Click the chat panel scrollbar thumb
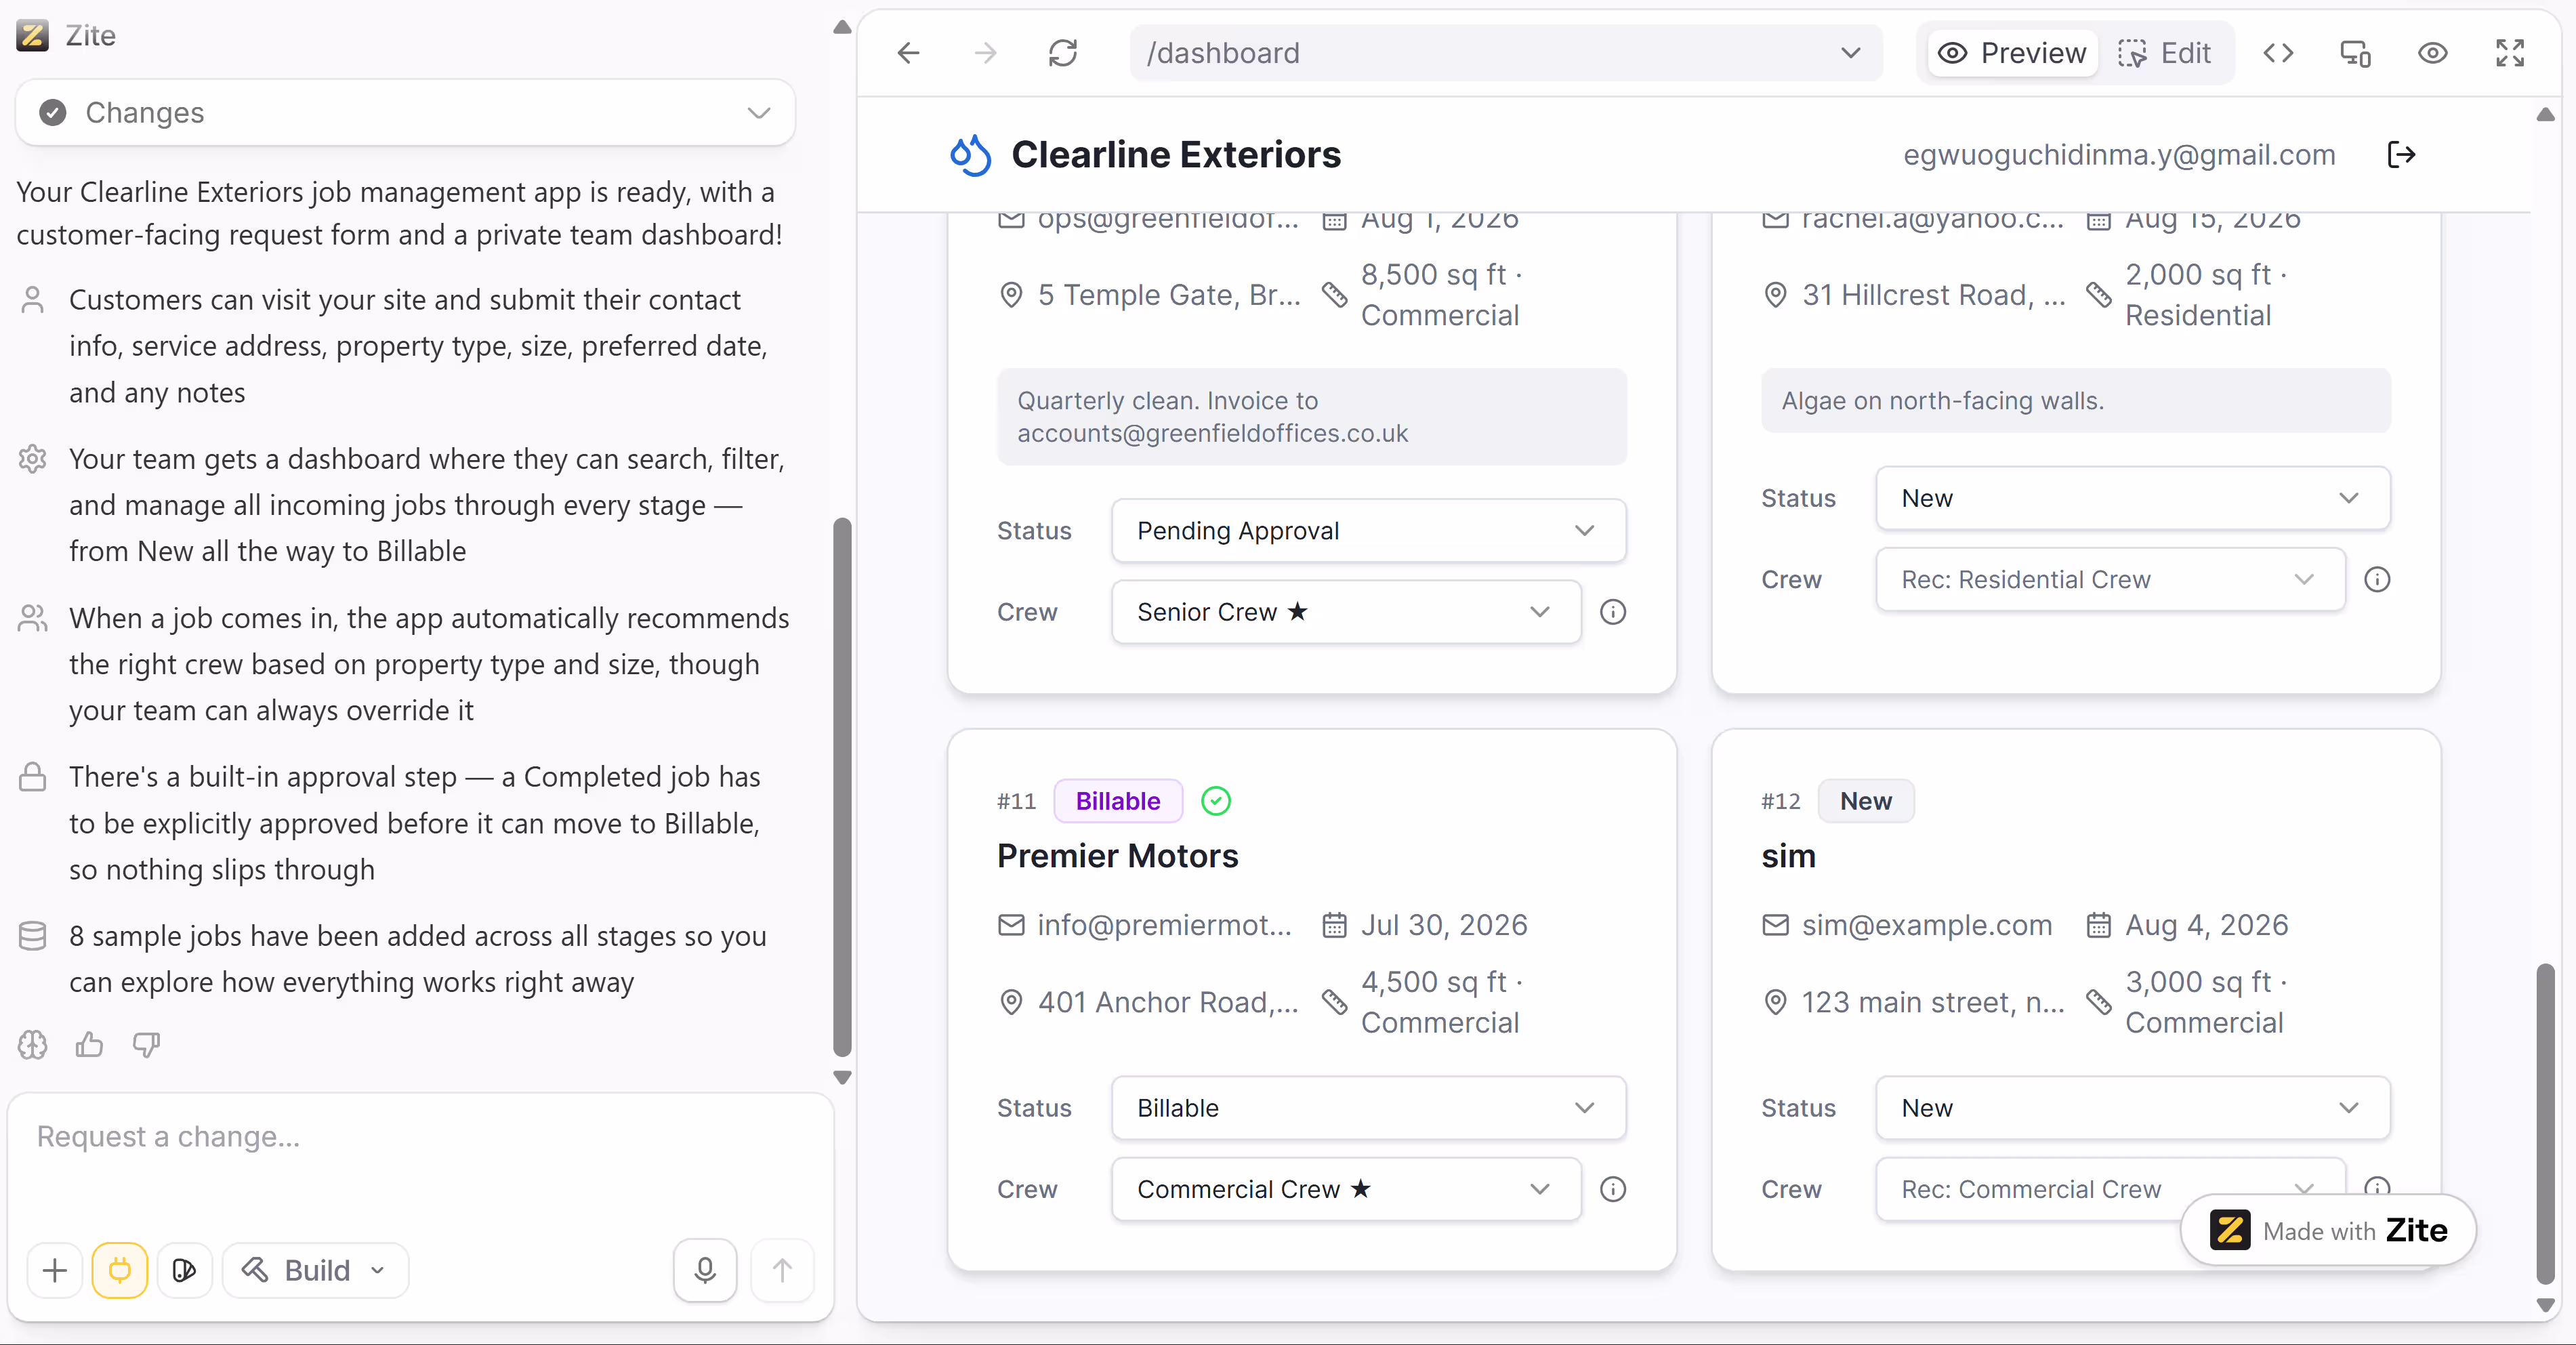This screenshot has width=2576, height=1345. (x=842, y=787)
